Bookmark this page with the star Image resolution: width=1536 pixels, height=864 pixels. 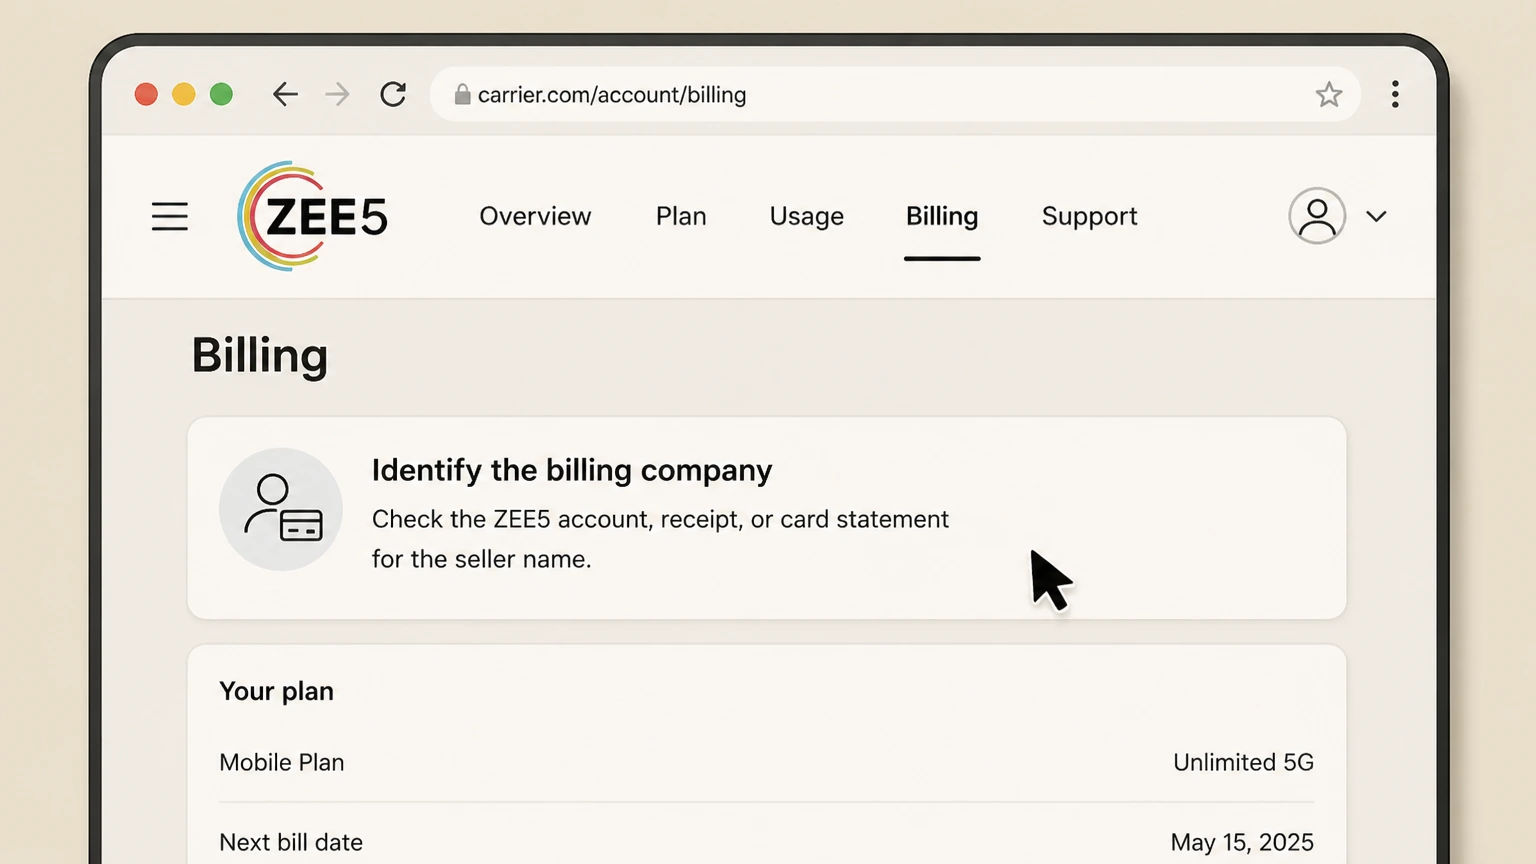click(1329, 94)
